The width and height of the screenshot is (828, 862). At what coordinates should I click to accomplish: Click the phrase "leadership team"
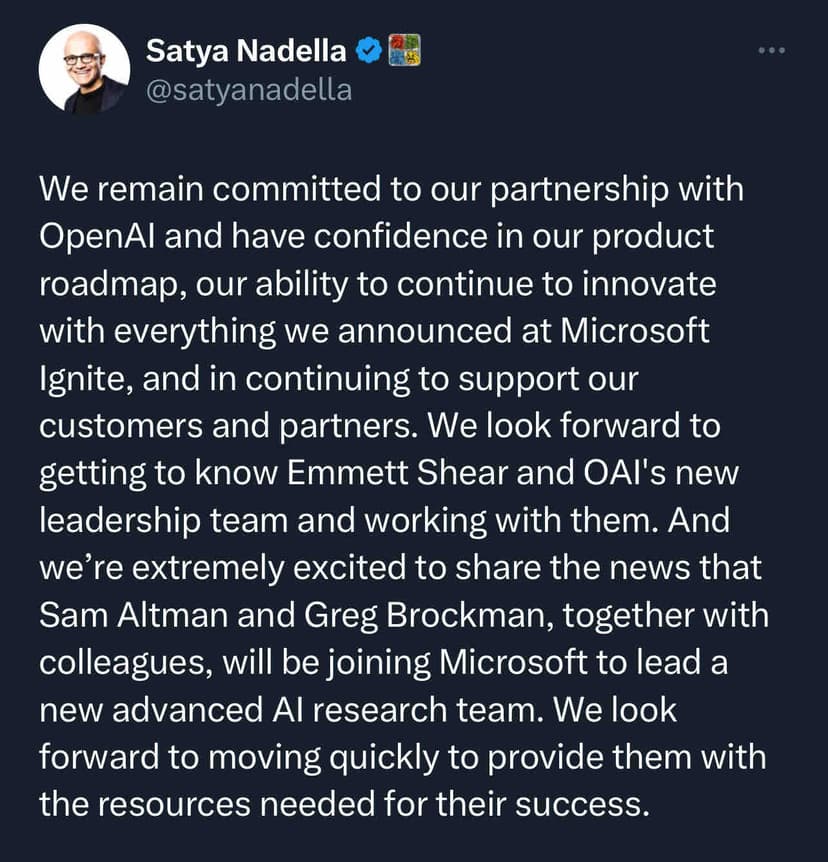154,520
